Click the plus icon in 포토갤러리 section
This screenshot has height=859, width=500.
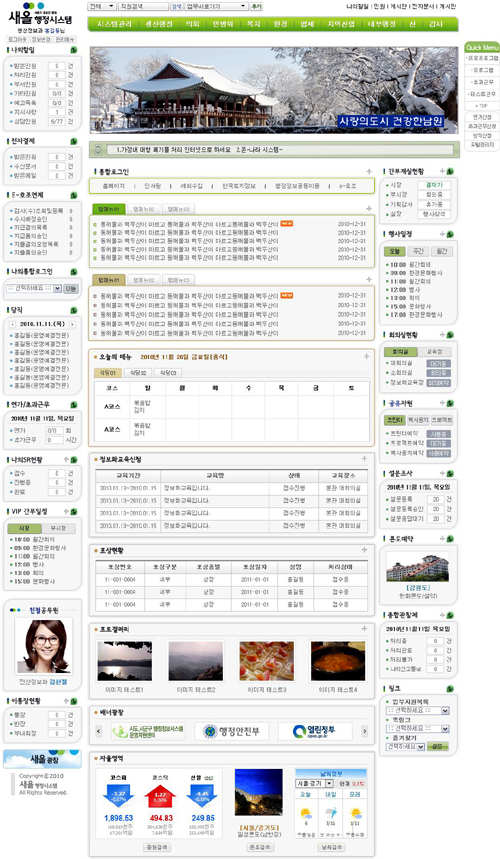pos(364,629)
